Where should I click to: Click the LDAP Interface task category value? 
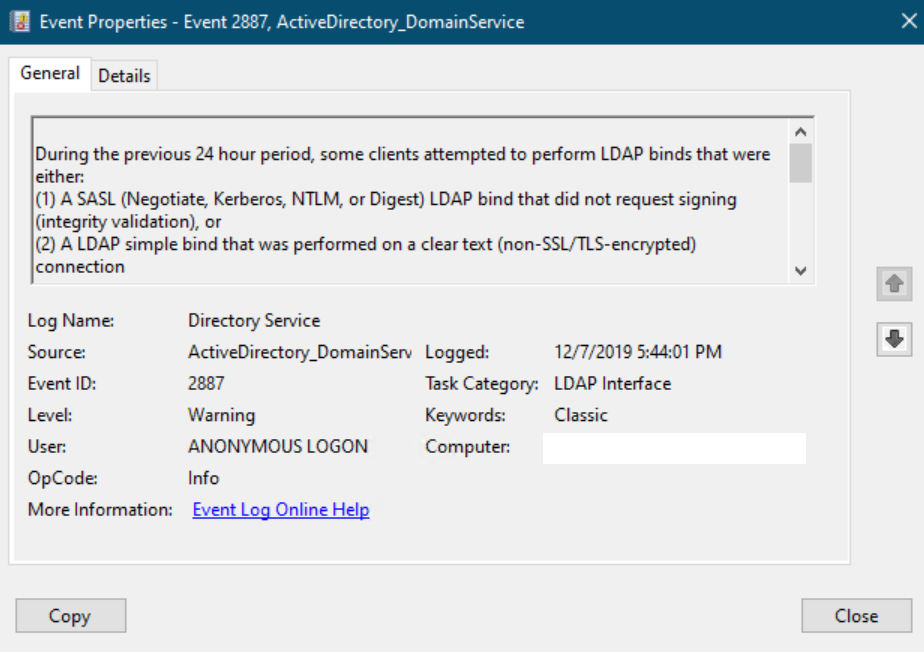click(612, 384)
